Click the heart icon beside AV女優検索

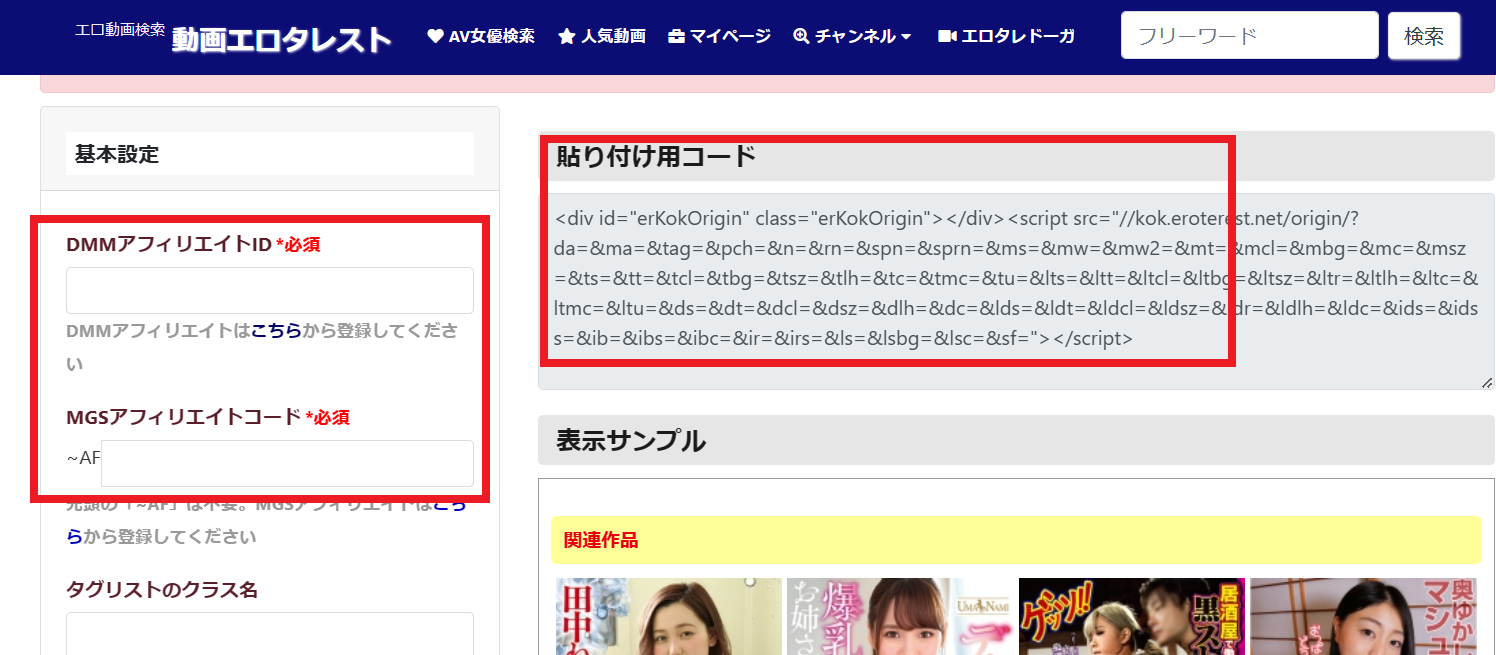tap(435, 37)
